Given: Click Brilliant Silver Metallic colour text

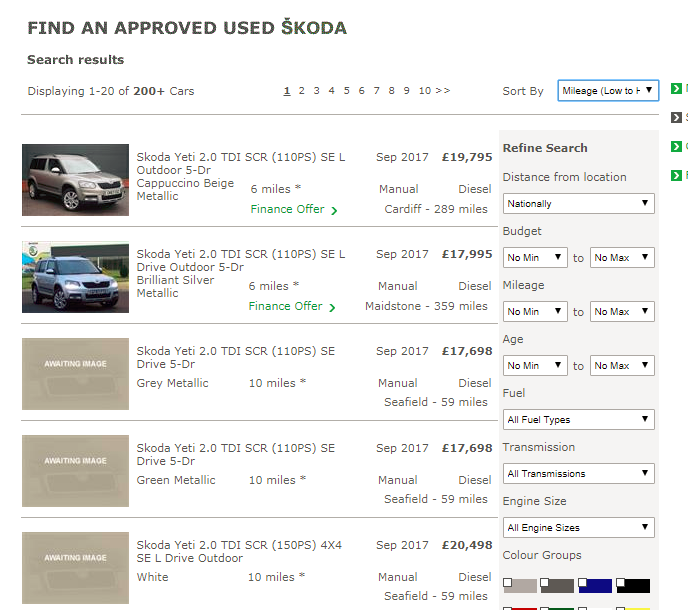Looking at the screenshot, I should point(176,287).
